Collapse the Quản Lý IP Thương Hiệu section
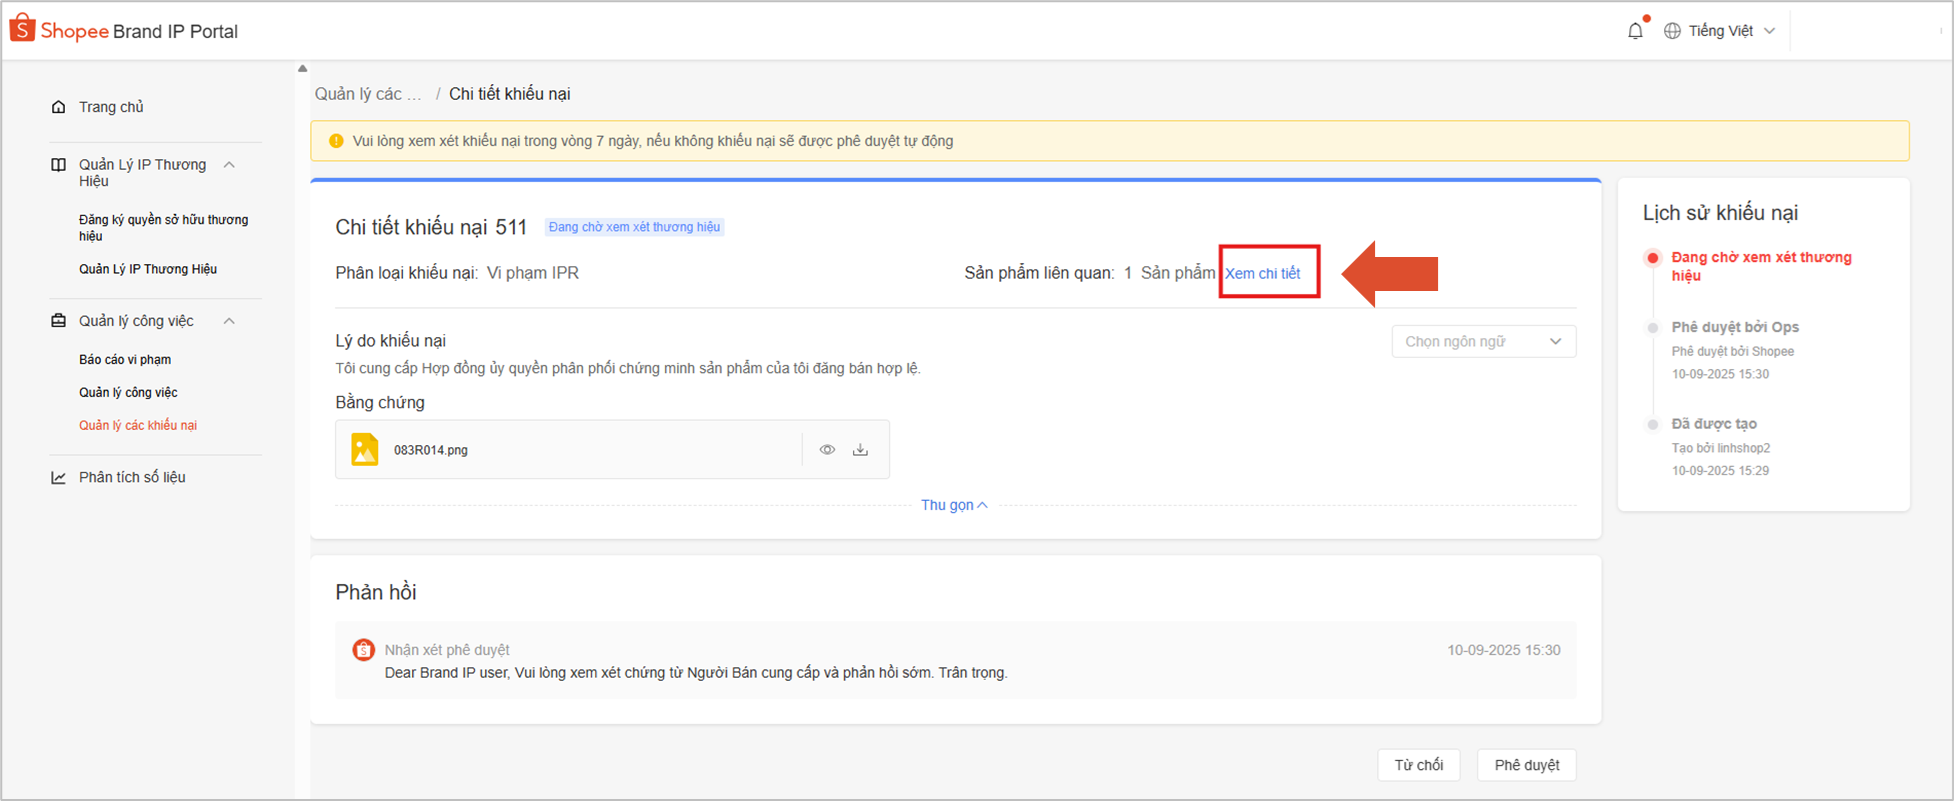Screen dimensions: 1954x801 coord(229,165)
